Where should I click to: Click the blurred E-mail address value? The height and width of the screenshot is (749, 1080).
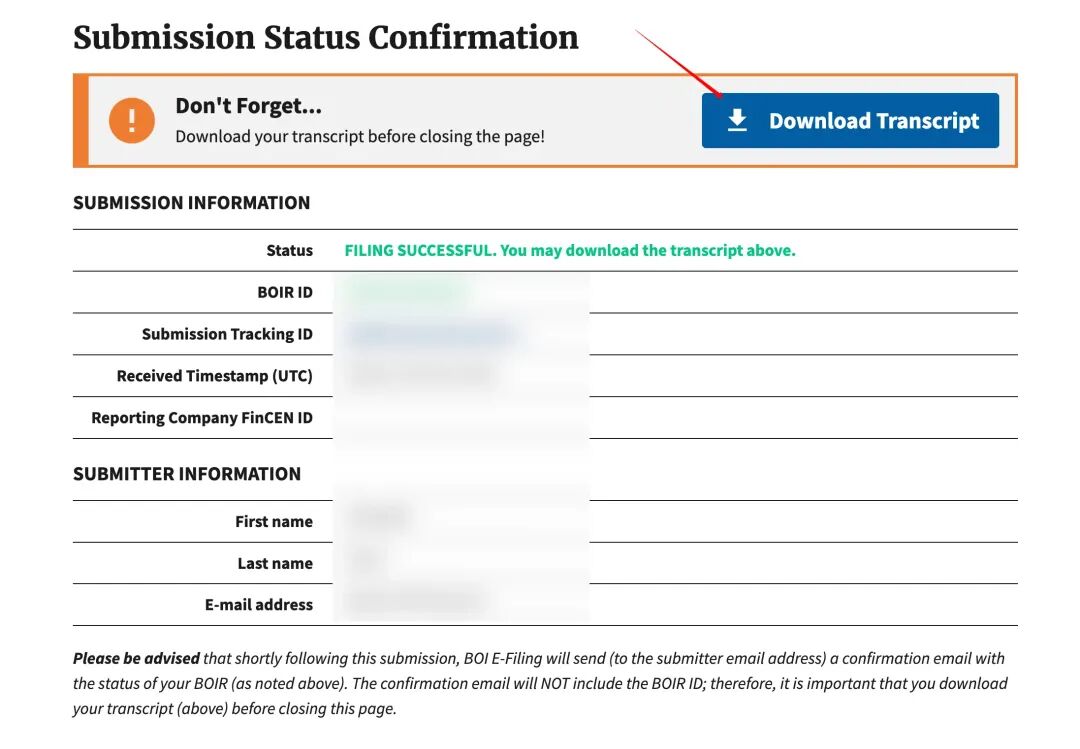[415, 602]
